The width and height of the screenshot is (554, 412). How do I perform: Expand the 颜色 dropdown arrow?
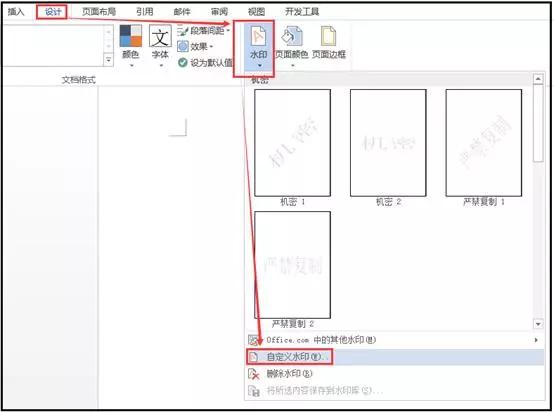coord(131,65)
